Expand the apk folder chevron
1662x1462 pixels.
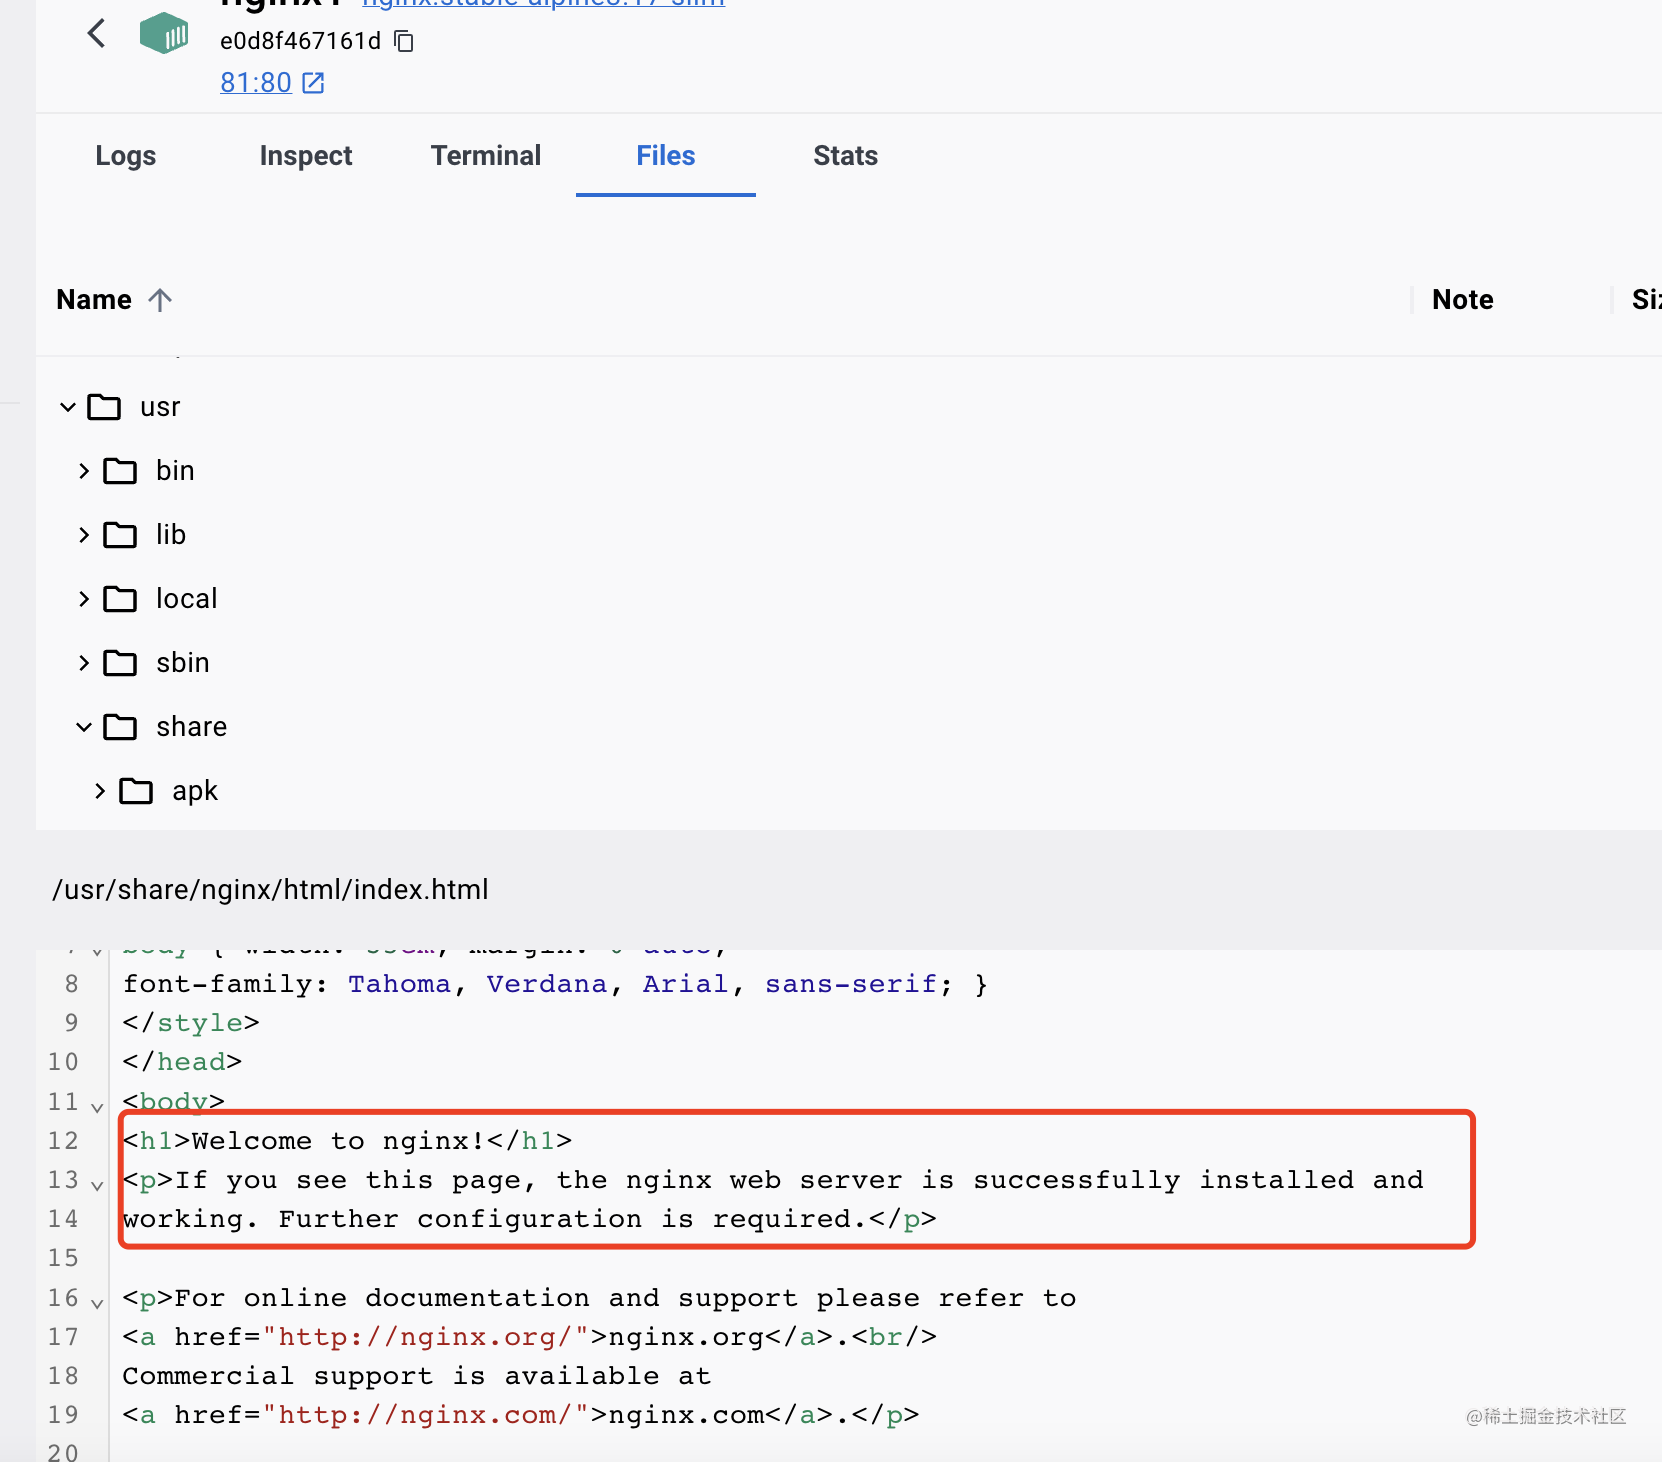(x=100, y=791)
